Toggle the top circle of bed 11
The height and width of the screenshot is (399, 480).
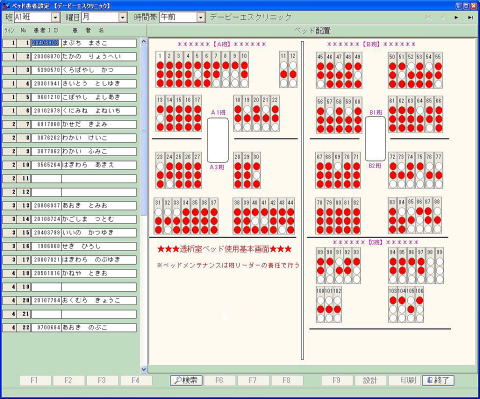coord(284,65)
